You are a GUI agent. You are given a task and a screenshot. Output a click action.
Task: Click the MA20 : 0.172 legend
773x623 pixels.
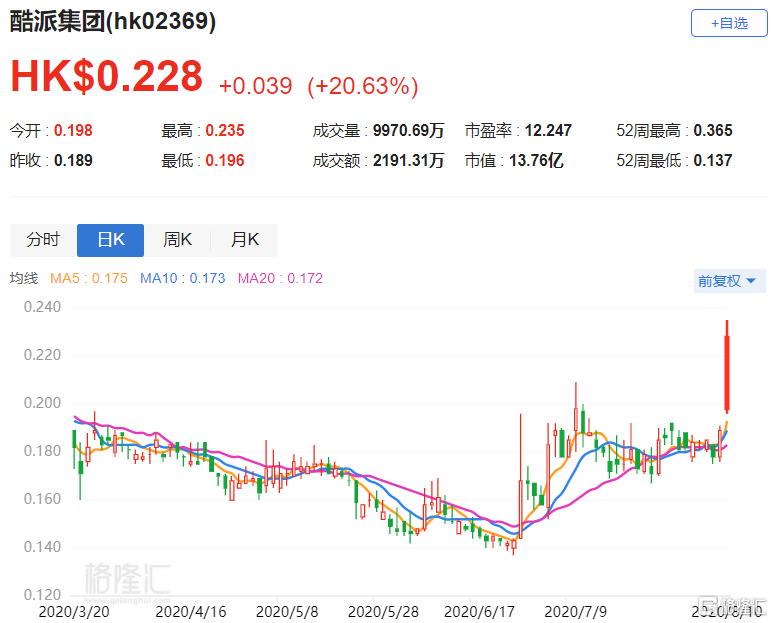280,278
